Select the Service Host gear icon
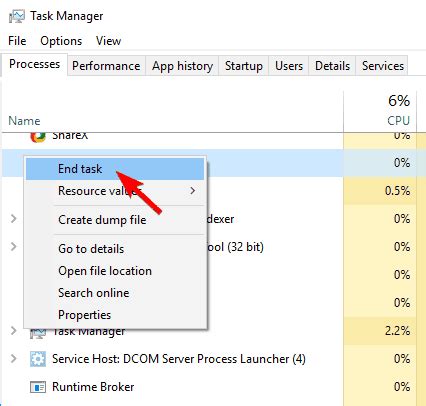 point(38,359)
